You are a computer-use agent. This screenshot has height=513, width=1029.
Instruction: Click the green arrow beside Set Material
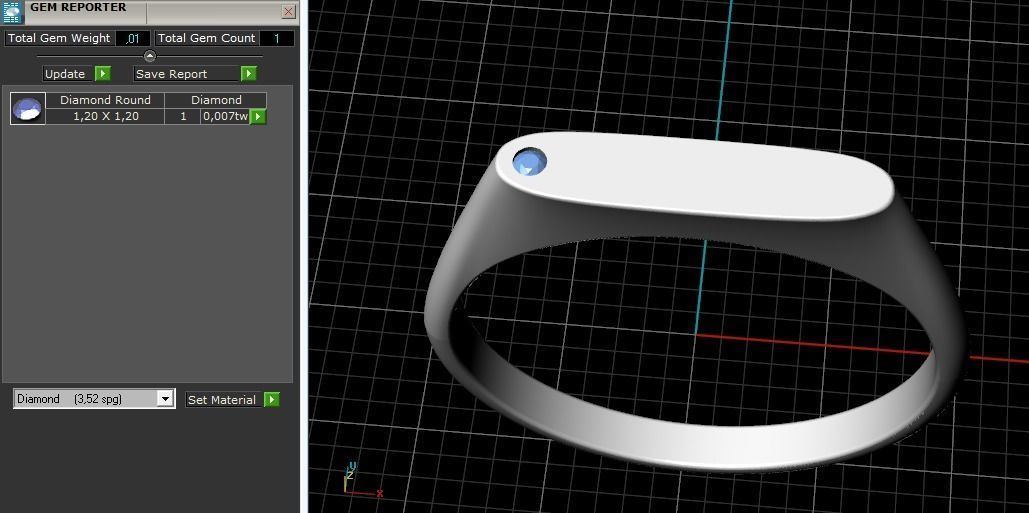point(272,400)
